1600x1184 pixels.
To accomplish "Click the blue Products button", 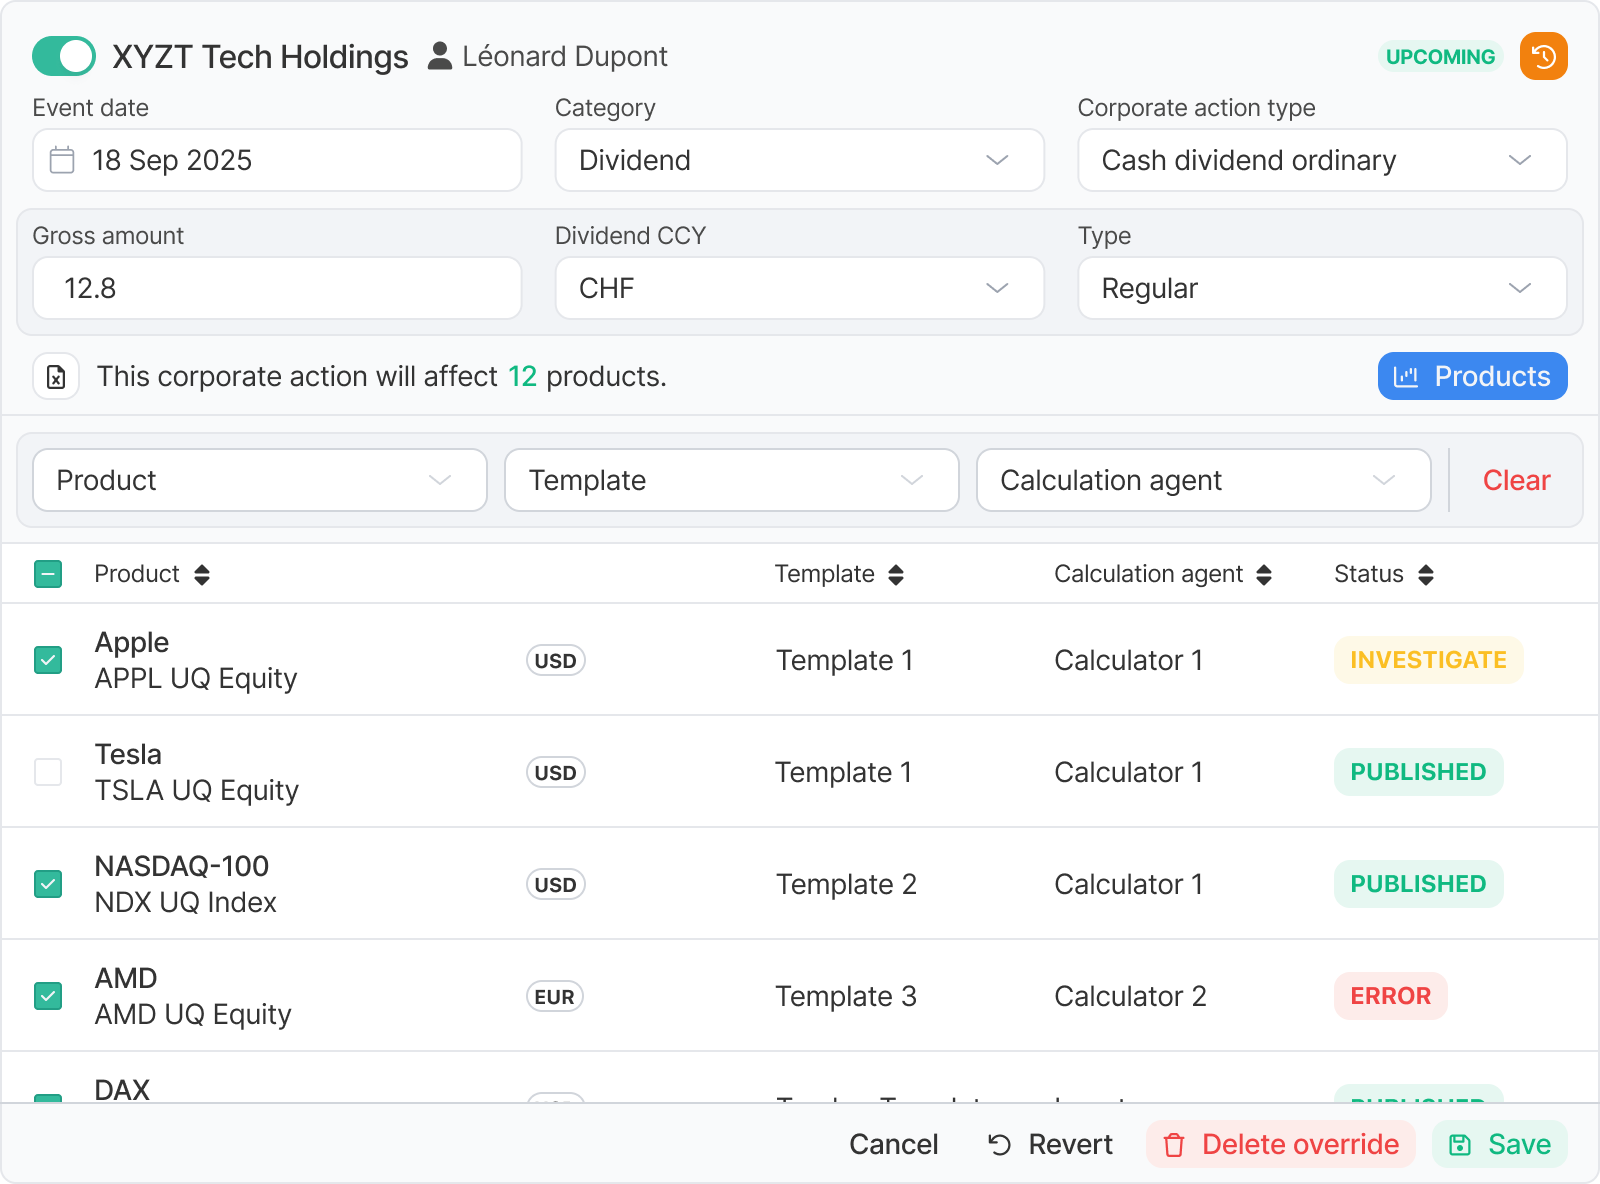I will point(1472,376).
